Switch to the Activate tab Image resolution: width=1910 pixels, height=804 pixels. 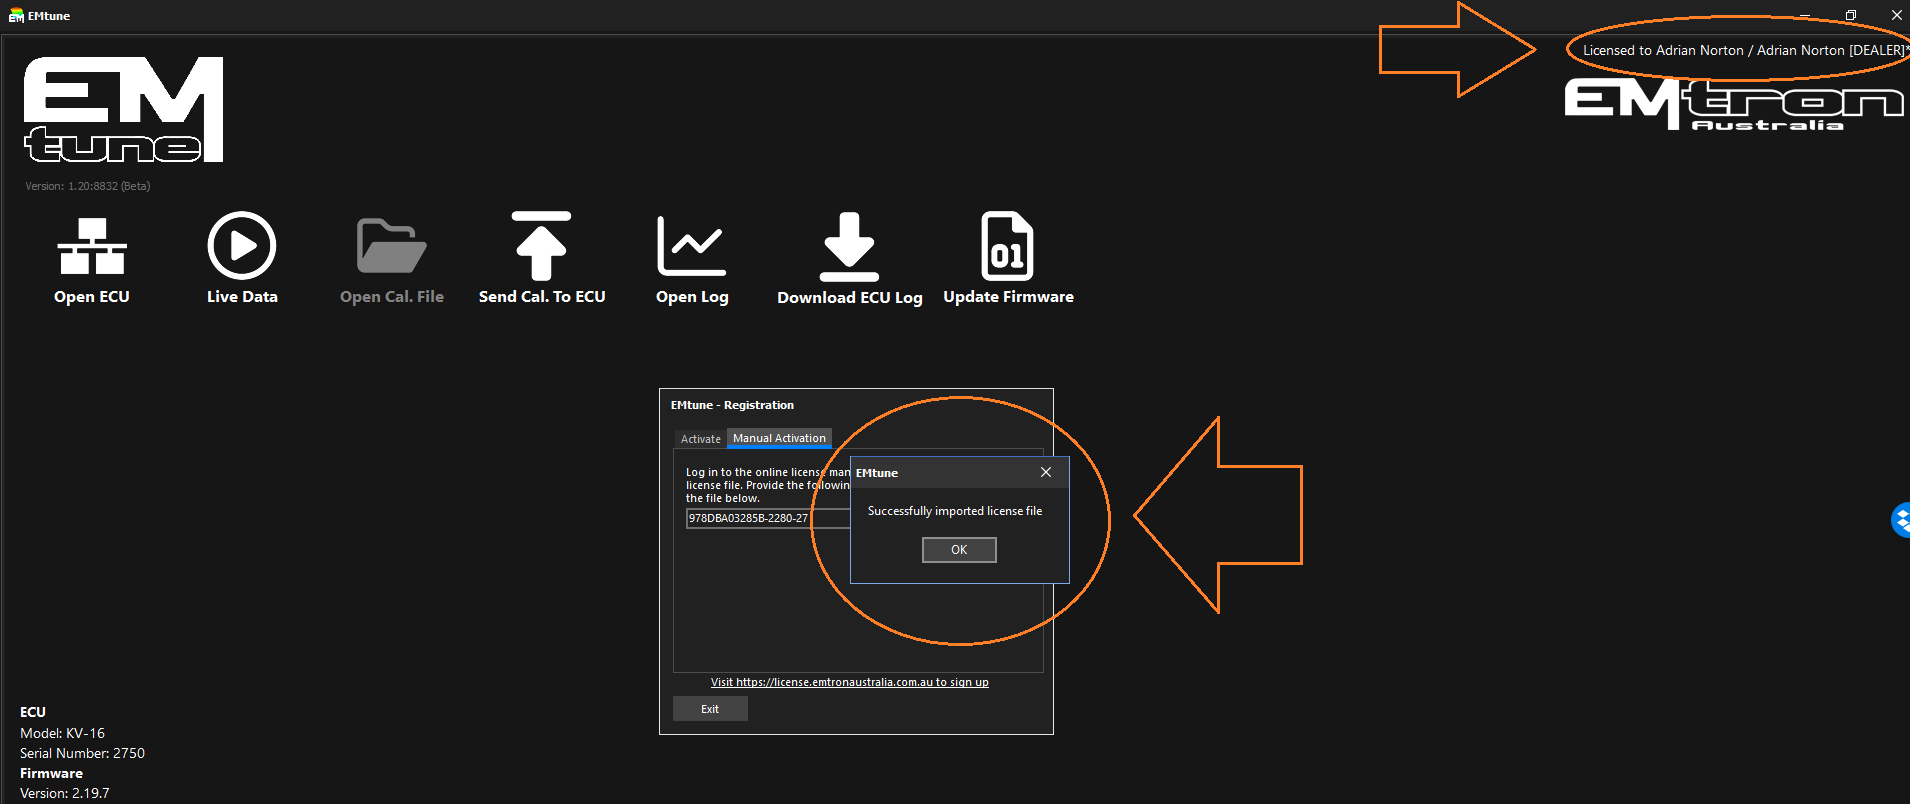(x=700, y=439)
